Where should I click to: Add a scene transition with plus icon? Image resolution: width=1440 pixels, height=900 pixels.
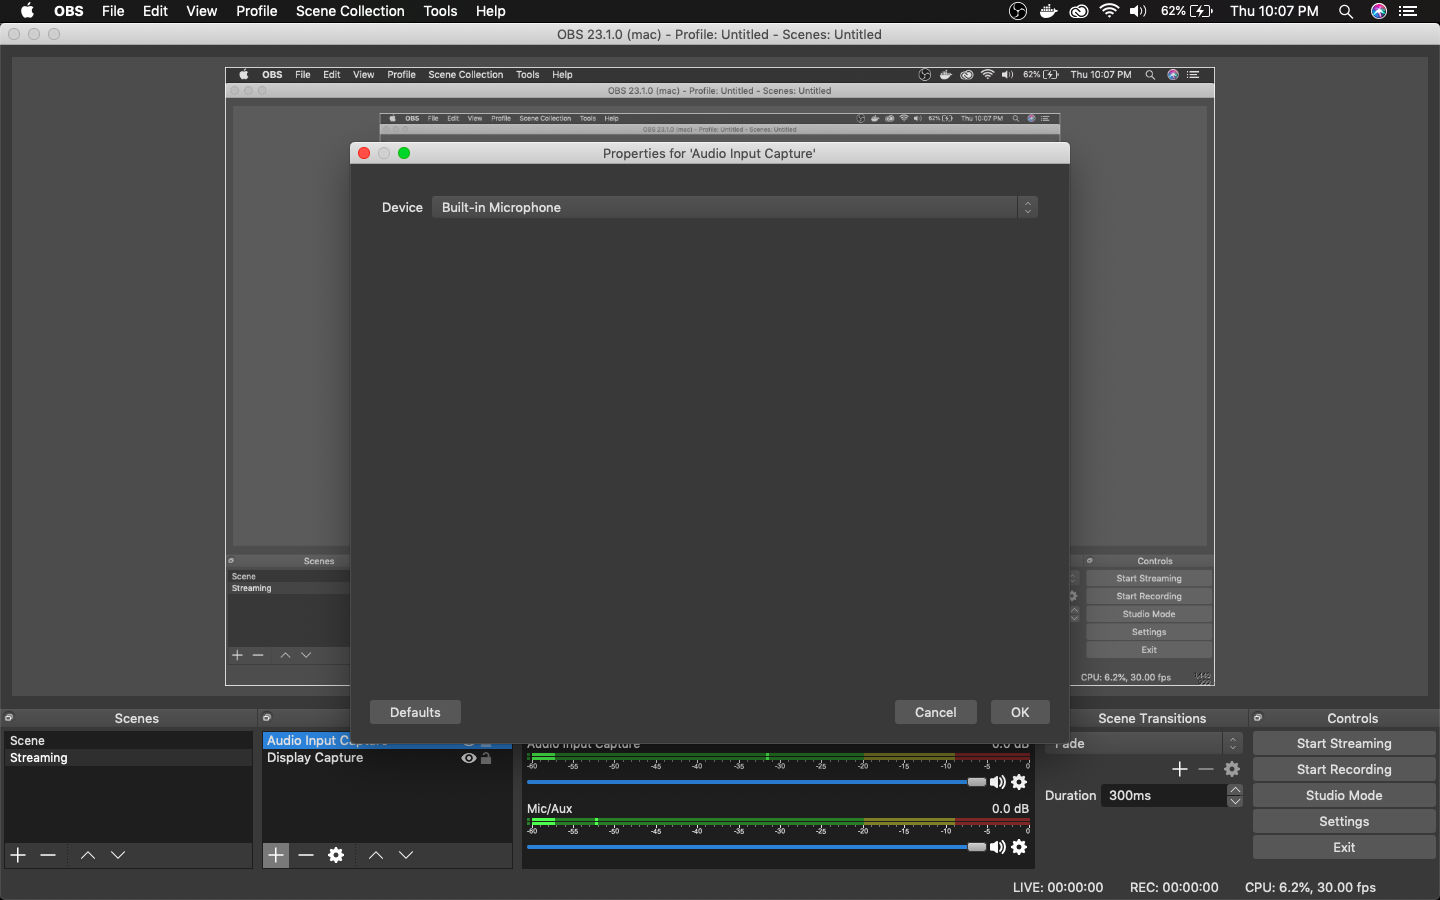tap(1180, 769)
